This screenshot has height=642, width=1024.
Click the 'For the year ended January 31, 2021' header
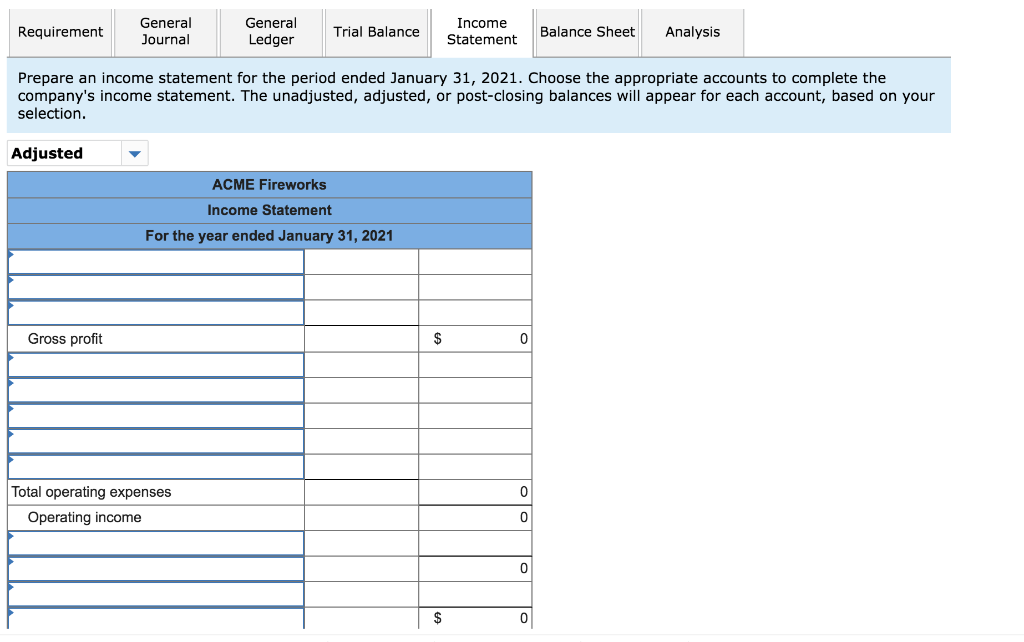pyautogui.click(x=269, y=236)
